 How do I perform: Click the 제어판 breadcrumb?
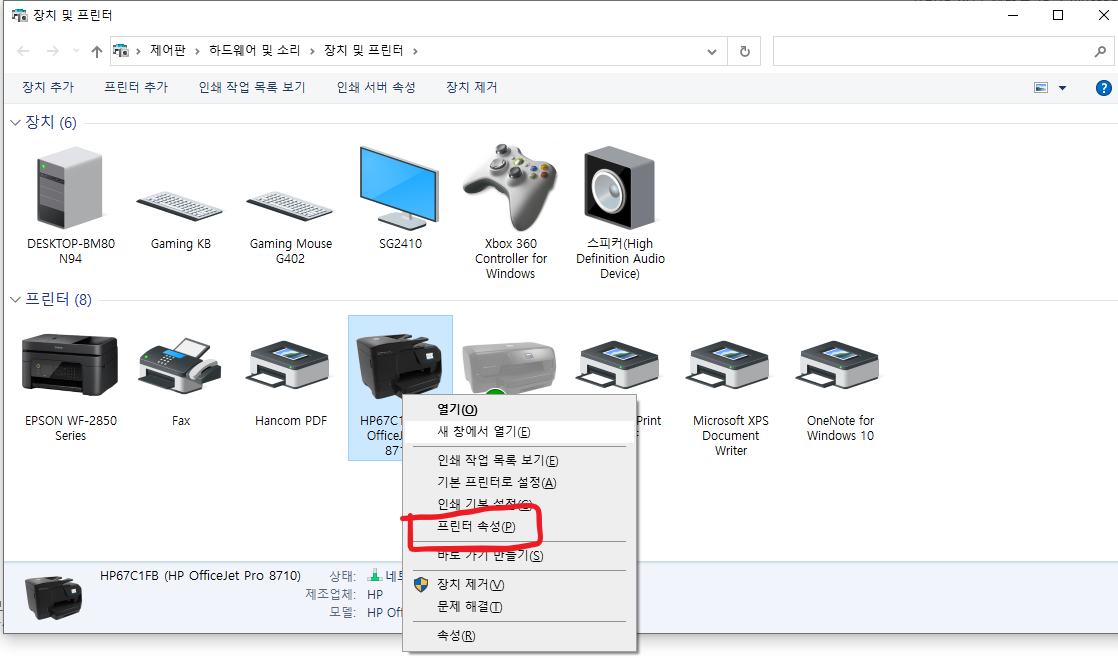pos(168,51)
